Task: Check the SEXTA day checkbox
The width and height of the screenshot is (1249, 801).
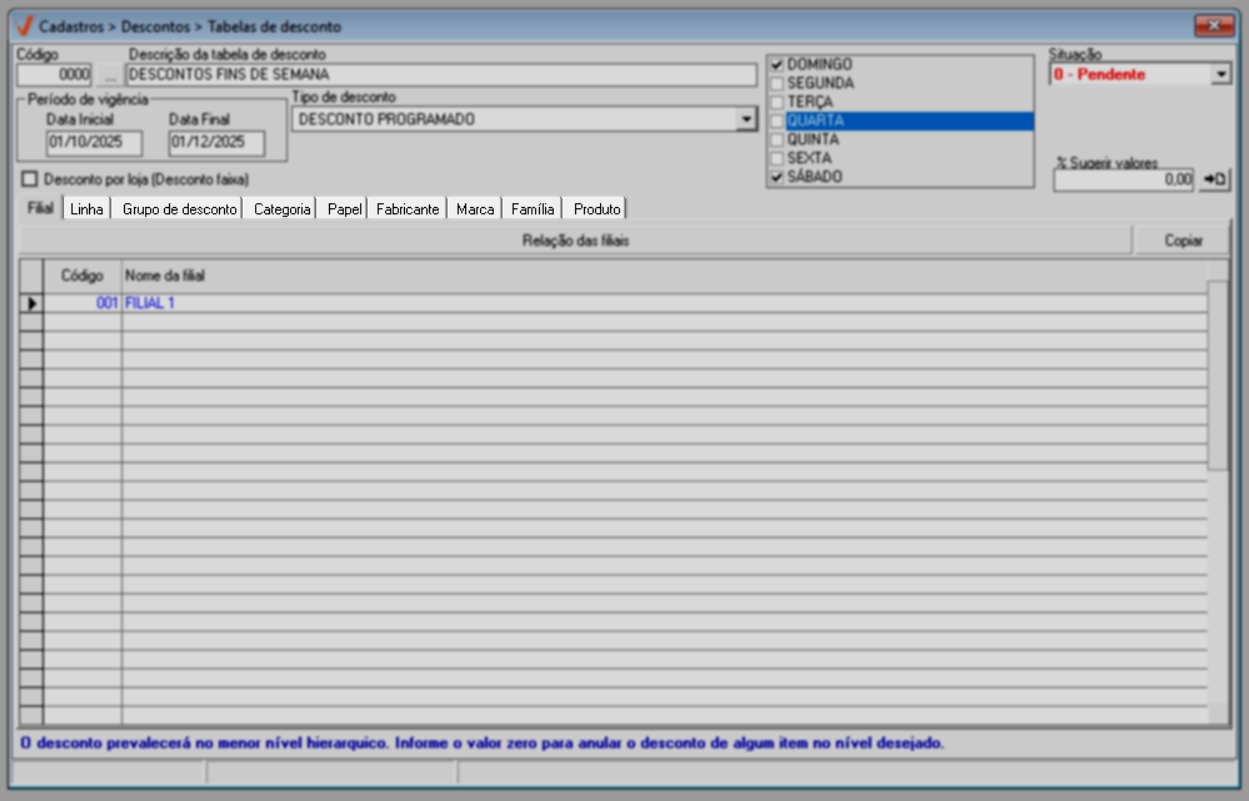Action: [x=776, y=158]
